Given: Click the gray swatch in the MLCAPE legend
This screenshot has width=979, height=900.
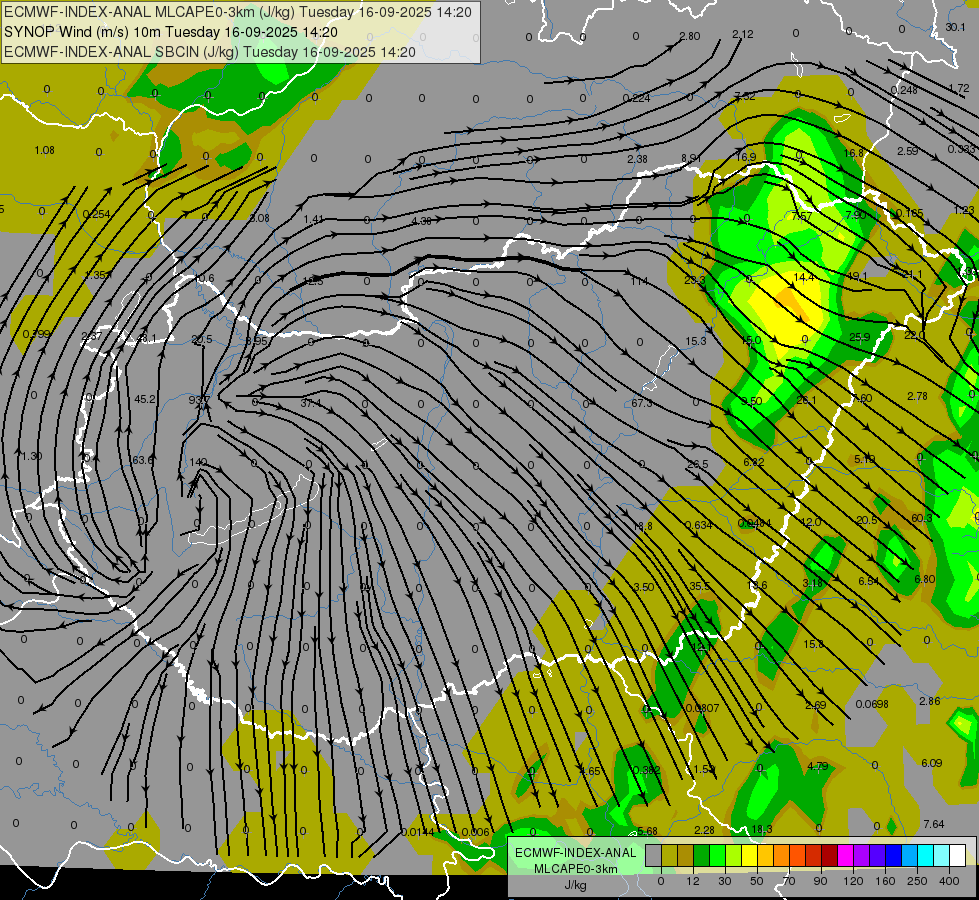Looking at the screenshot, I should (x=653, y=855).
